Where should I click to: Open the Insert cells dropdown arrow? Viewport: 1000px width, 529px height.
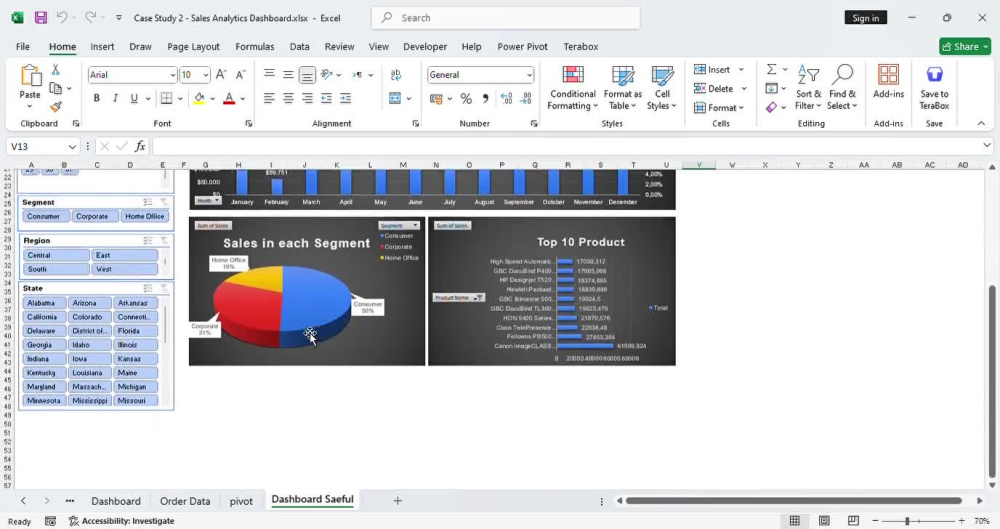coord(741,70)
